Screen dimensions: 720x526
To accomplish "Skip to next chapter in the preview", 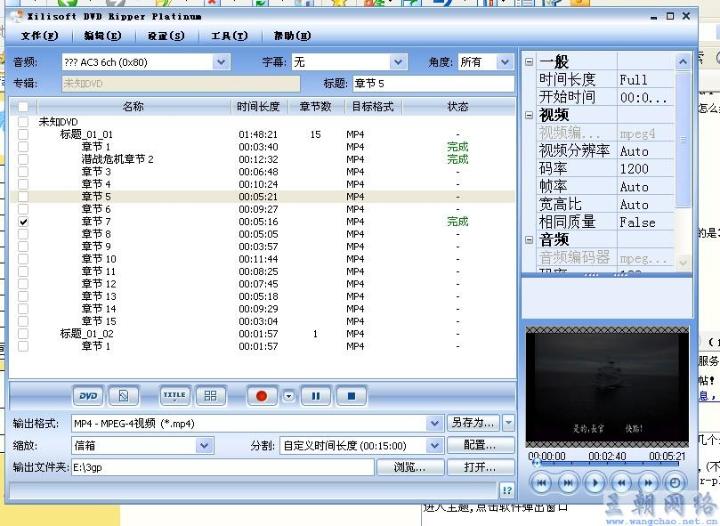I will click(568, 483).
